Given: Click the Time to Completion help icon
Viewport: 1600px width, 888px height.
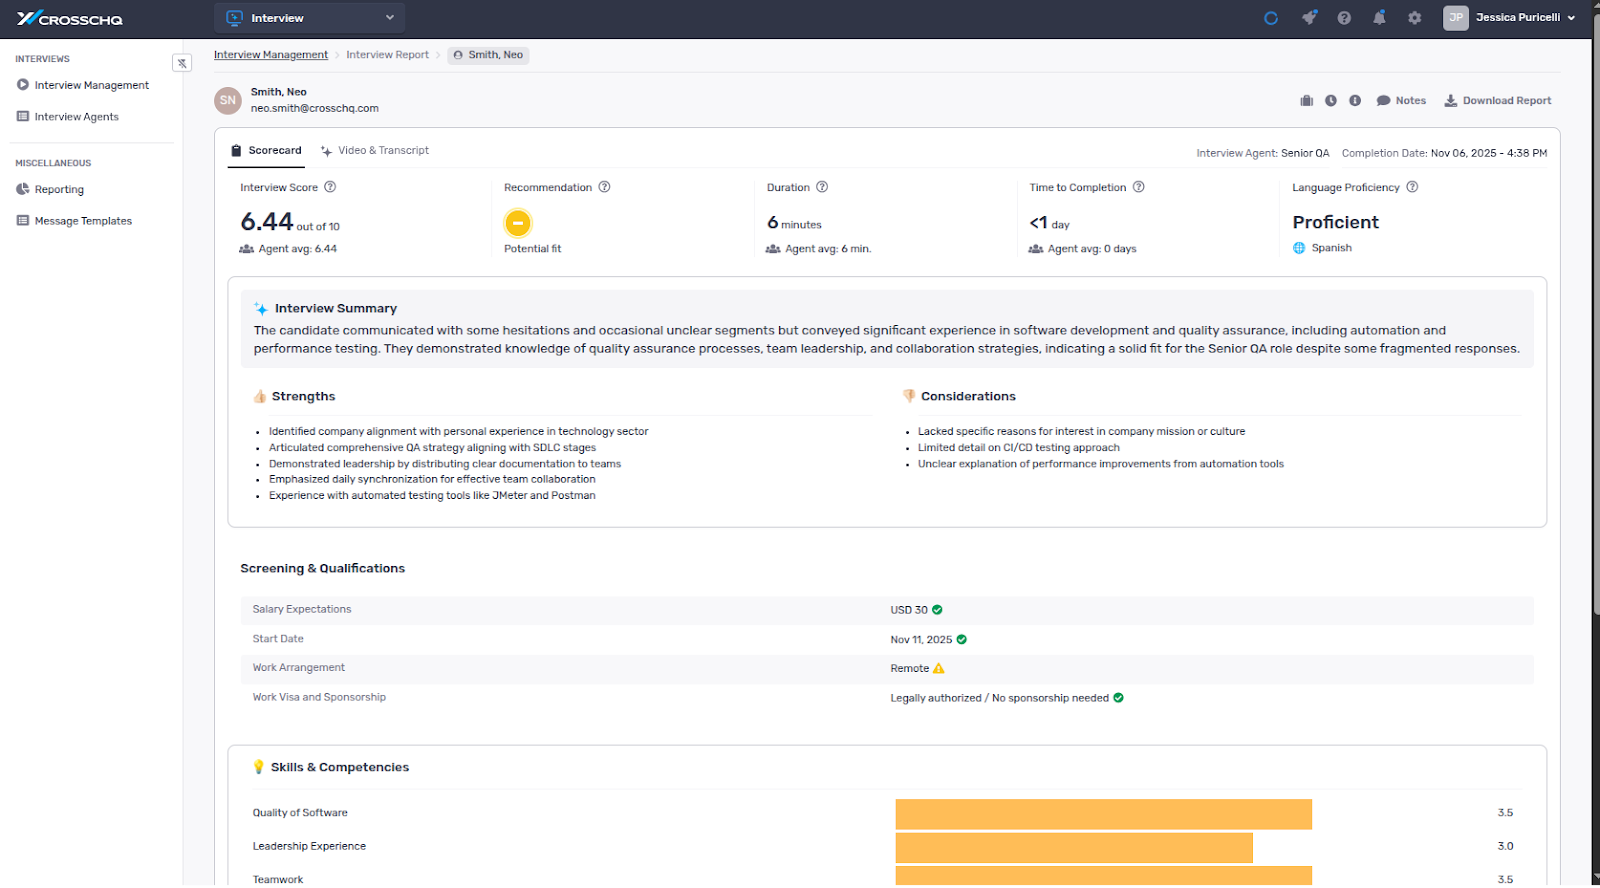Looking at the screenshot, I should click(x=1138, y=187).
